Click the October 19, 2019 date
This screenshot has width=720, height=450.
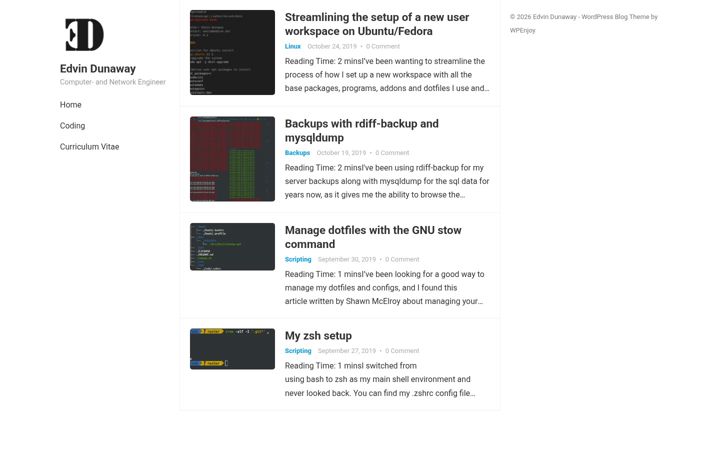341,153
